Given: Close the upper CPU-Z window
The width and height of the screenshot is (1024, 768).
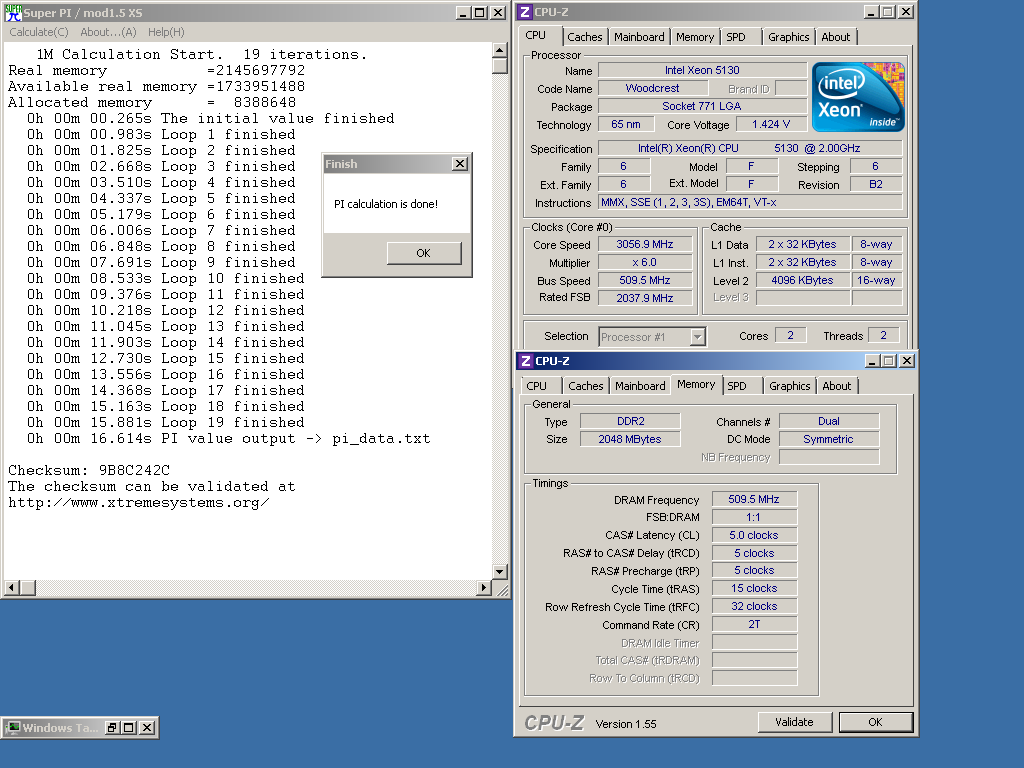Looking at the screenshot, I should click(906, 12).
